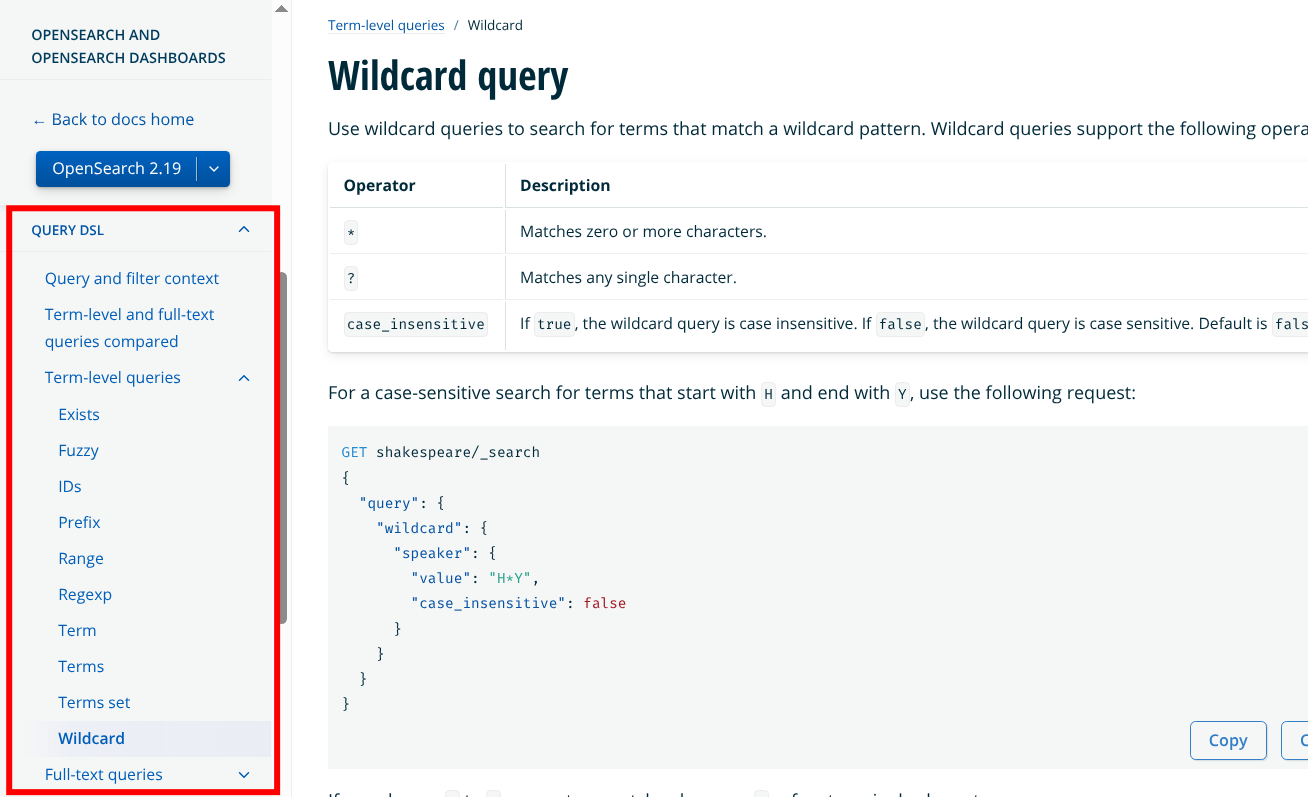This screenshot has height=797, width=1308.
Task: Expand the Full-text queries chevron
Action: (x=244, y=775)
